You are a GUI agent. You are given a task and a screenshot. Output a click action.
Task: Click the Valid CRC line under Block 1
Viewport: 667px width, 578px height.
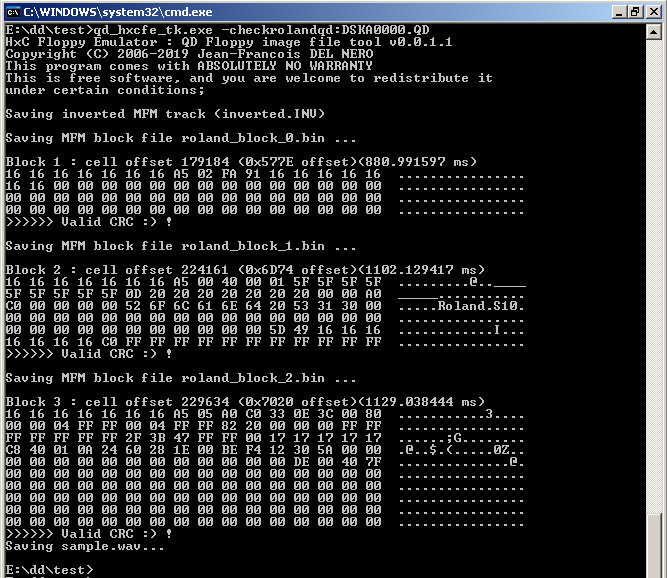[89, 222]
